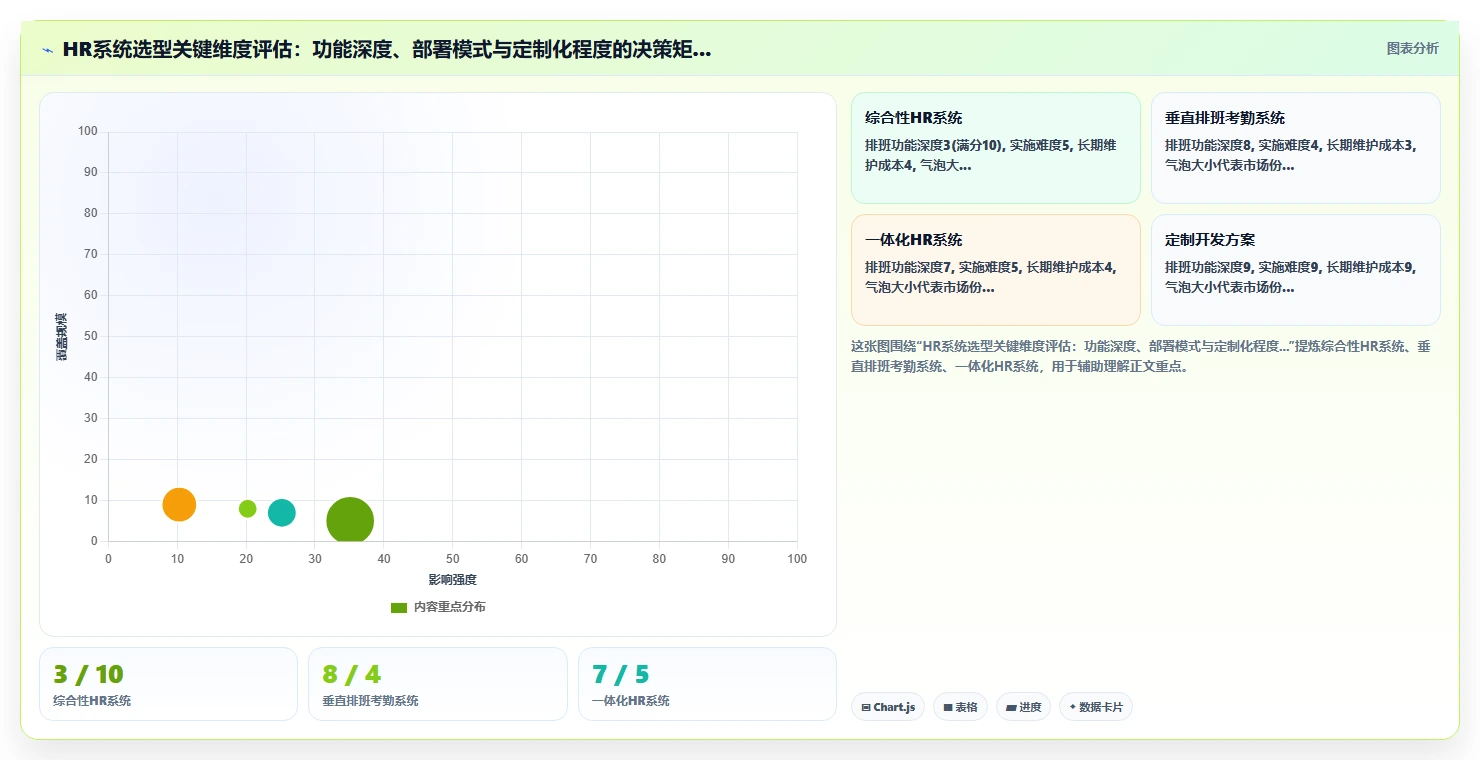Click the 图表分析 label in header
The image size is (1480, 760).
tap(1412, 48)
